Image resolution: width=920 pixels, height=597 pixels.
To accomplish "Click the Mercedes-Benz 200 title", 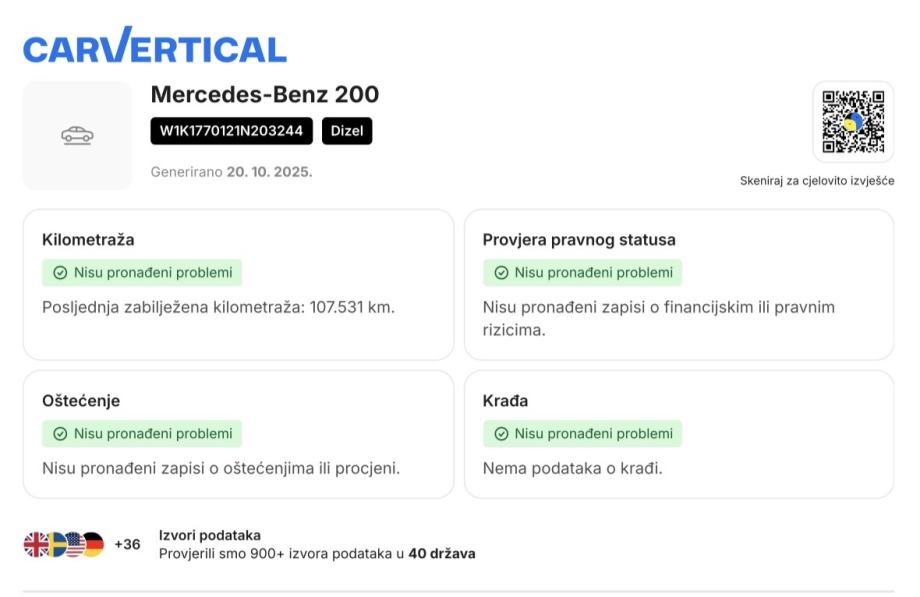I will pos(264,95).
